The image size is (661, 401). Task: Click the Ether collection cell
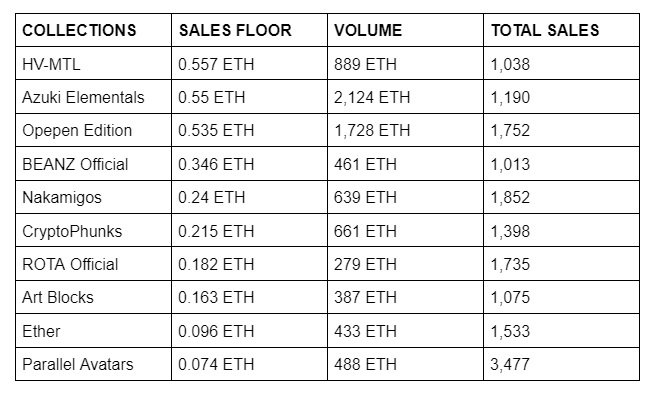41,331
